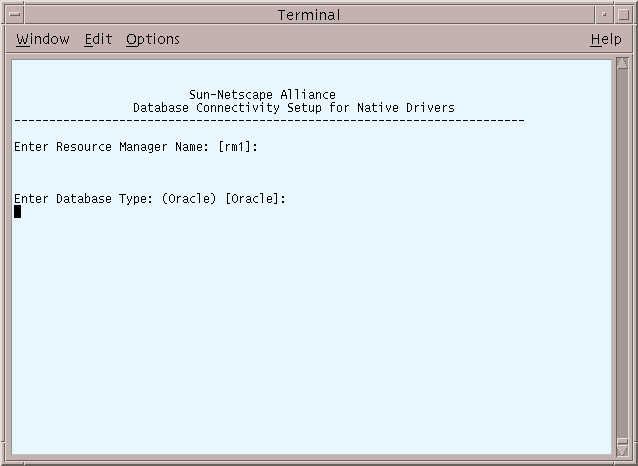
Task: Open the Help menu
Action: click(x=606, y=39)
